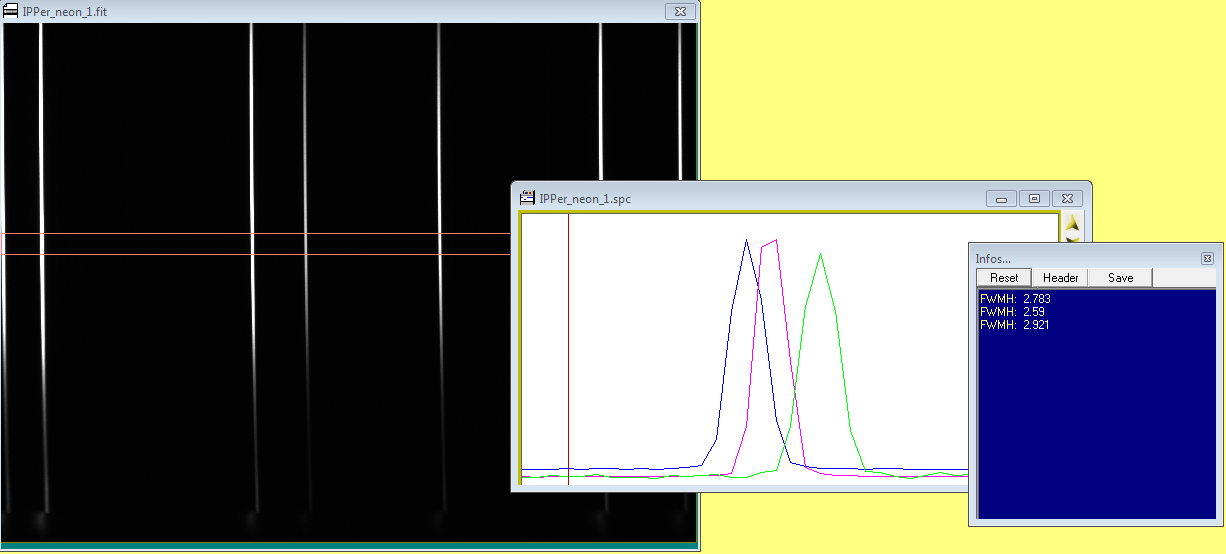The width and height of the screenshot is (1226, 554).
Task: Click the blue peak apex in the plot
Action: tap(746, 241)
